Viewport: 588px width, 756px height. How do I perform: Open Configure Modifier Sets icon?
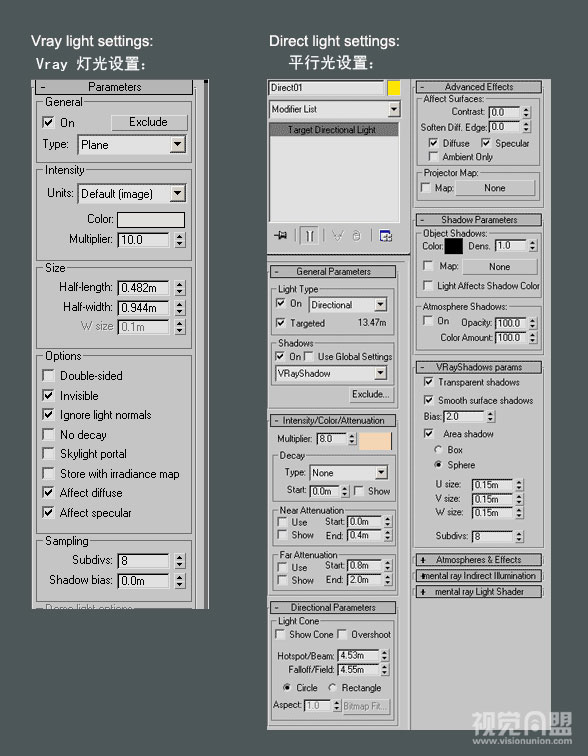(x=386, y=236)
